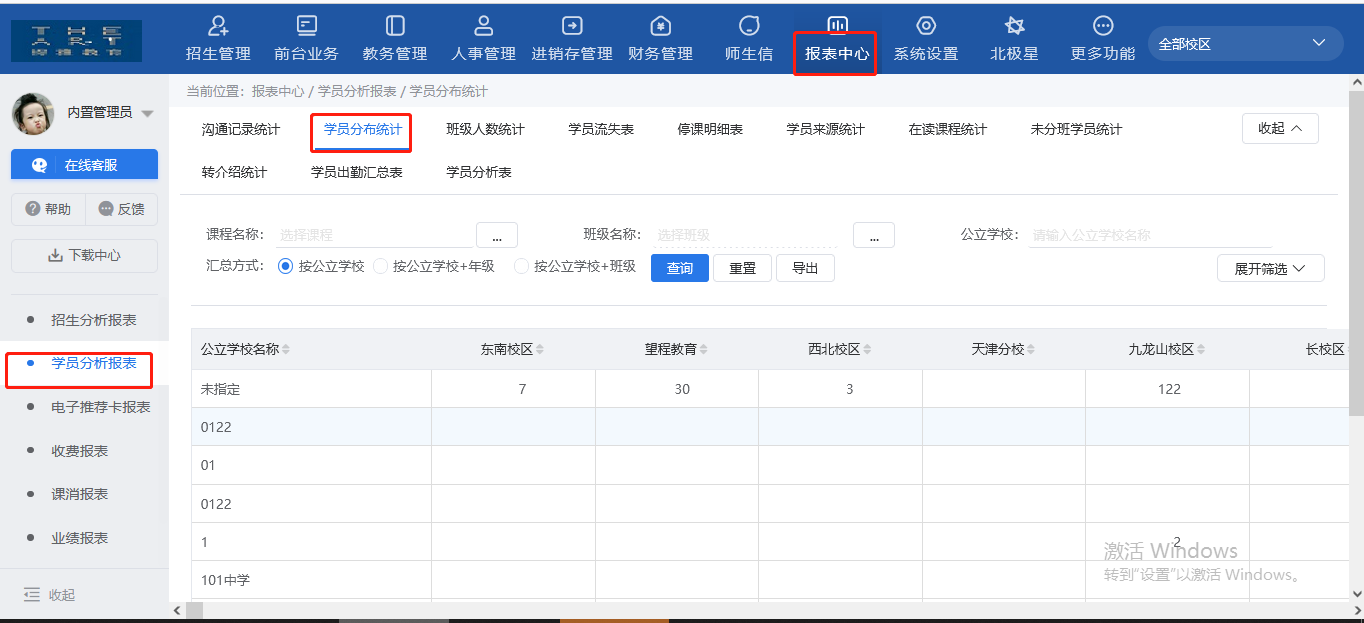The width and height of the screenshot is (1364, 623).
Task: Collapse sidebar with bottom 收起
Action: [50, 595]
